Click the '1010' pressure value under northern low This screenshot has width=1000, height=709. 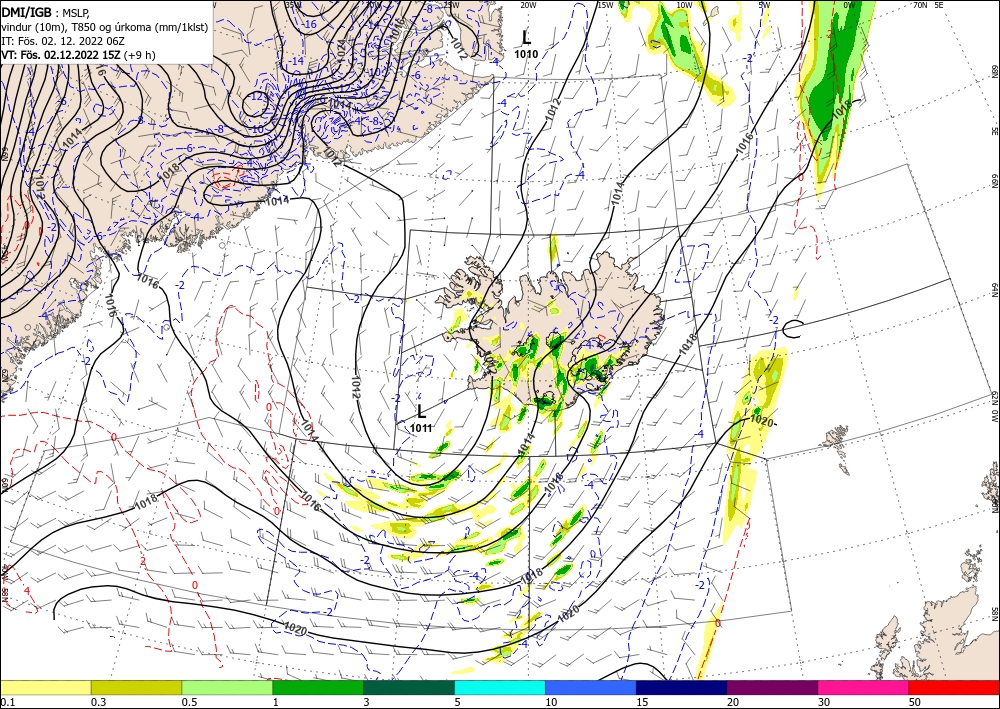click(526, 54)
